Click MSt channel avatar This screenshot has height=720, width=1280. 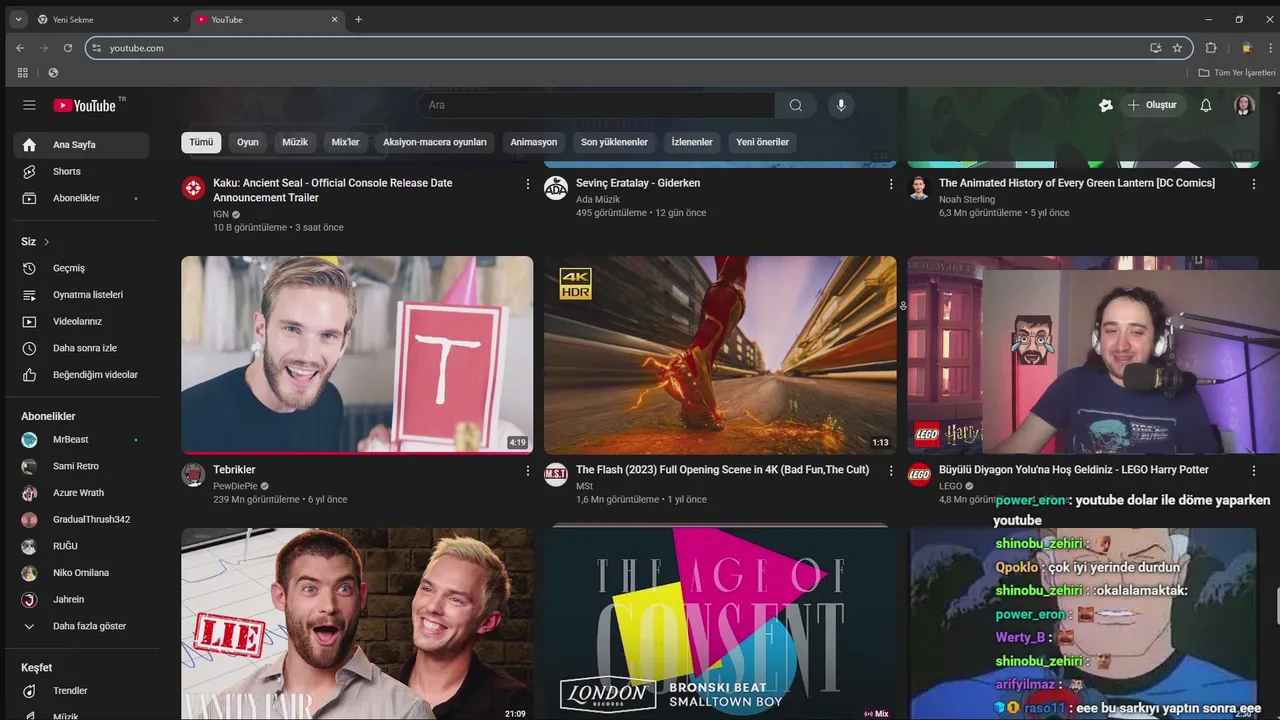(x=556, y=474)
